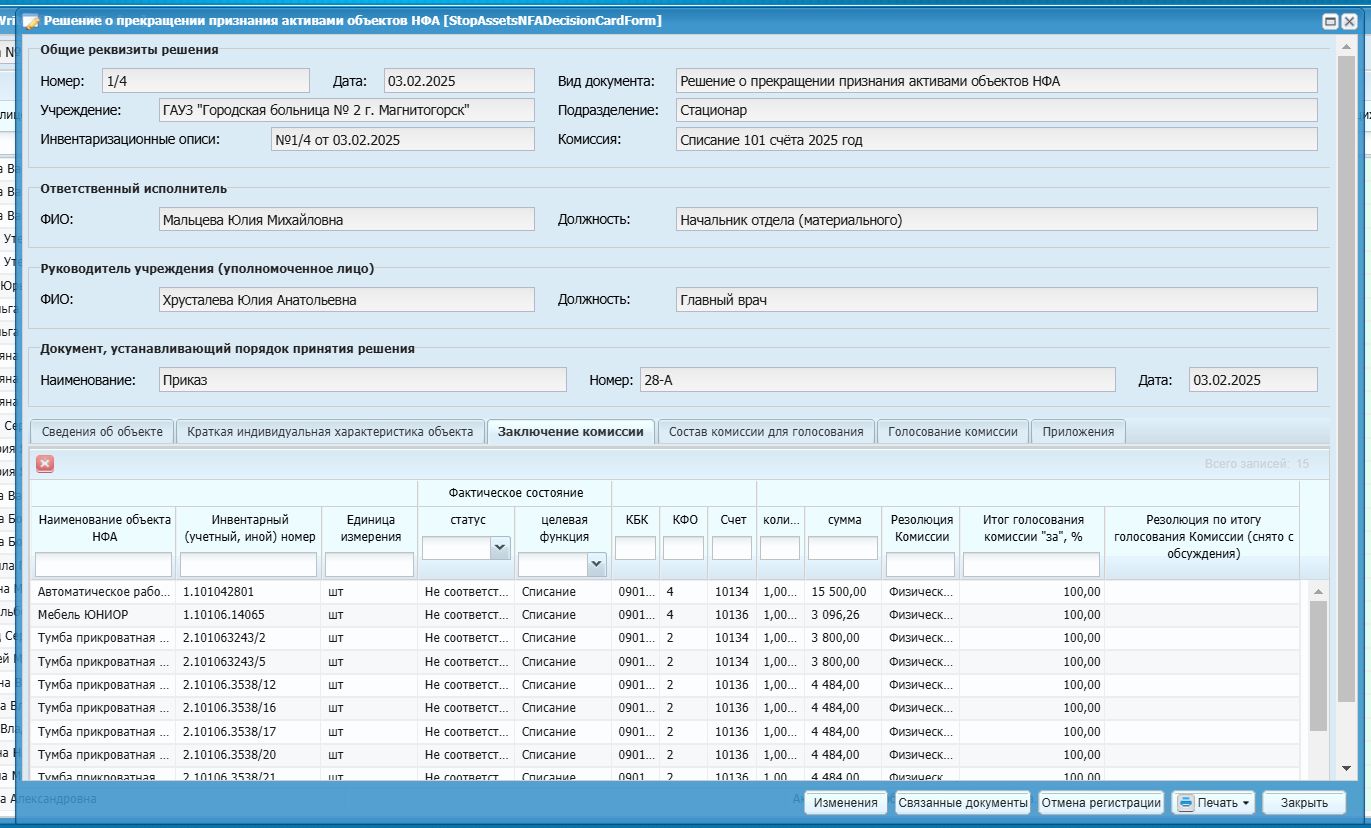Open the Голосование комиссии tab
This screenshot has width=1371, height=828.
pos(953,432)
